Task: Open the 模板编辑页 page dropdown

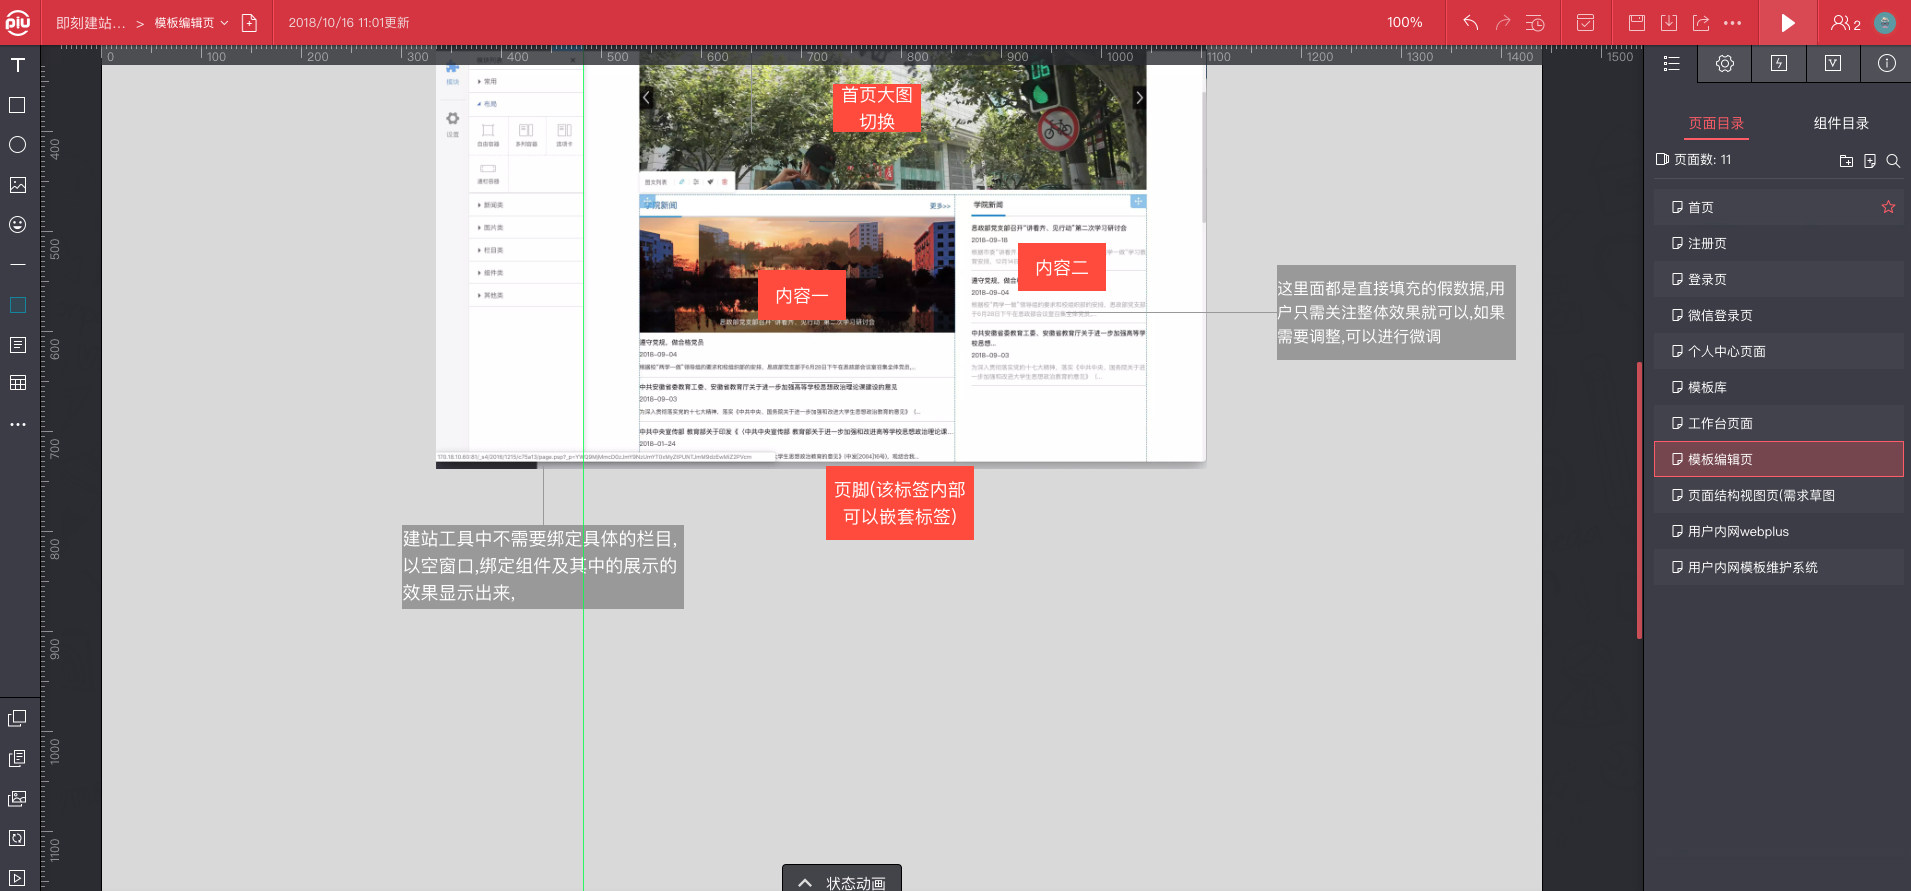Action: tap(191, 23)
